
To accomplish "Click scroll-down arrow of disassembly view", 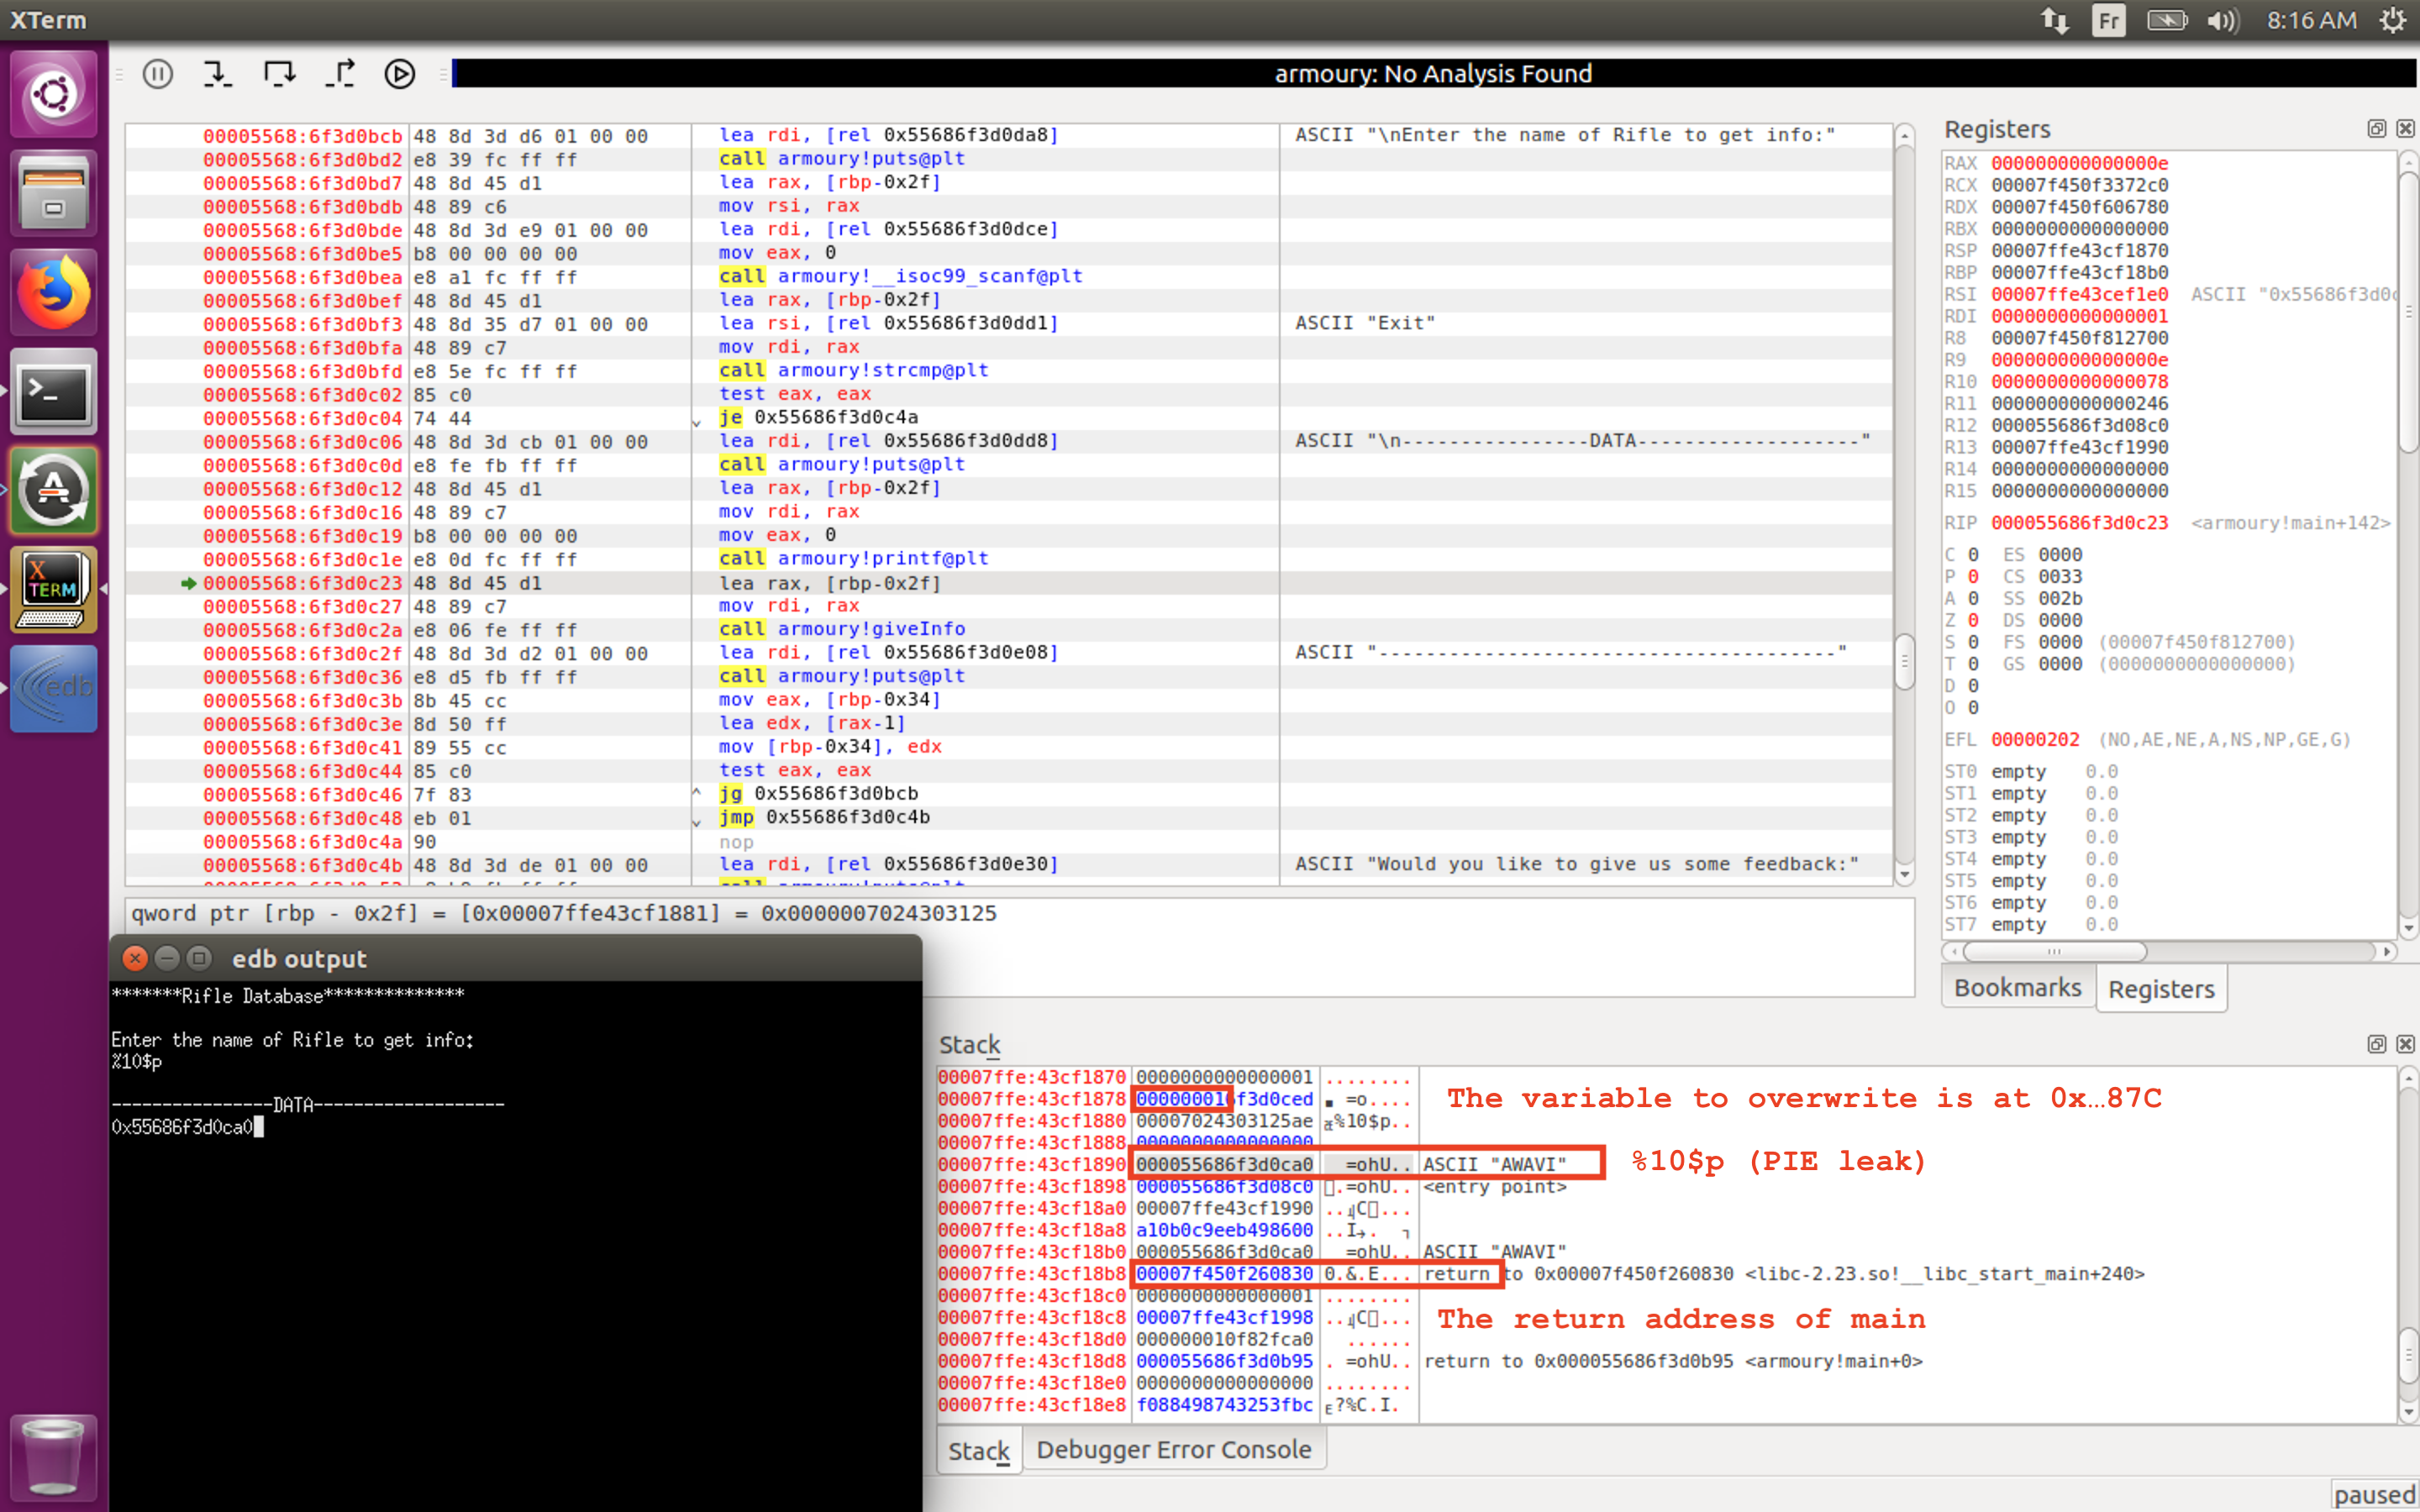I will click(1904, 874).
